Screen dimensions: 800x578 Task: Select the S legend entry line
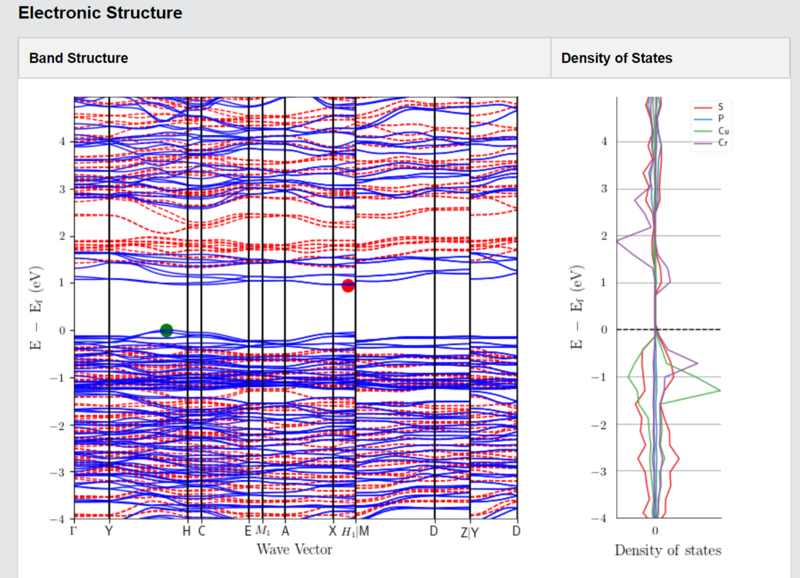coord(703,108)
